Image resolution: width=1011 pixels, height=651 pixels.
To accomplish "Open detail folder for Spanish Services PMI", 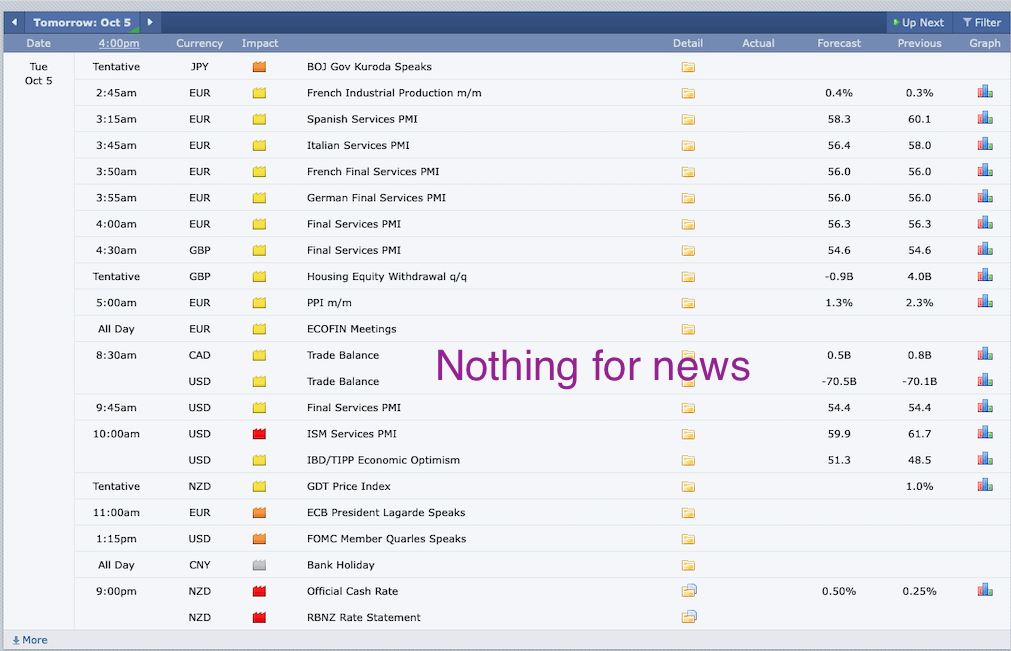I will (x=688, y=119).
